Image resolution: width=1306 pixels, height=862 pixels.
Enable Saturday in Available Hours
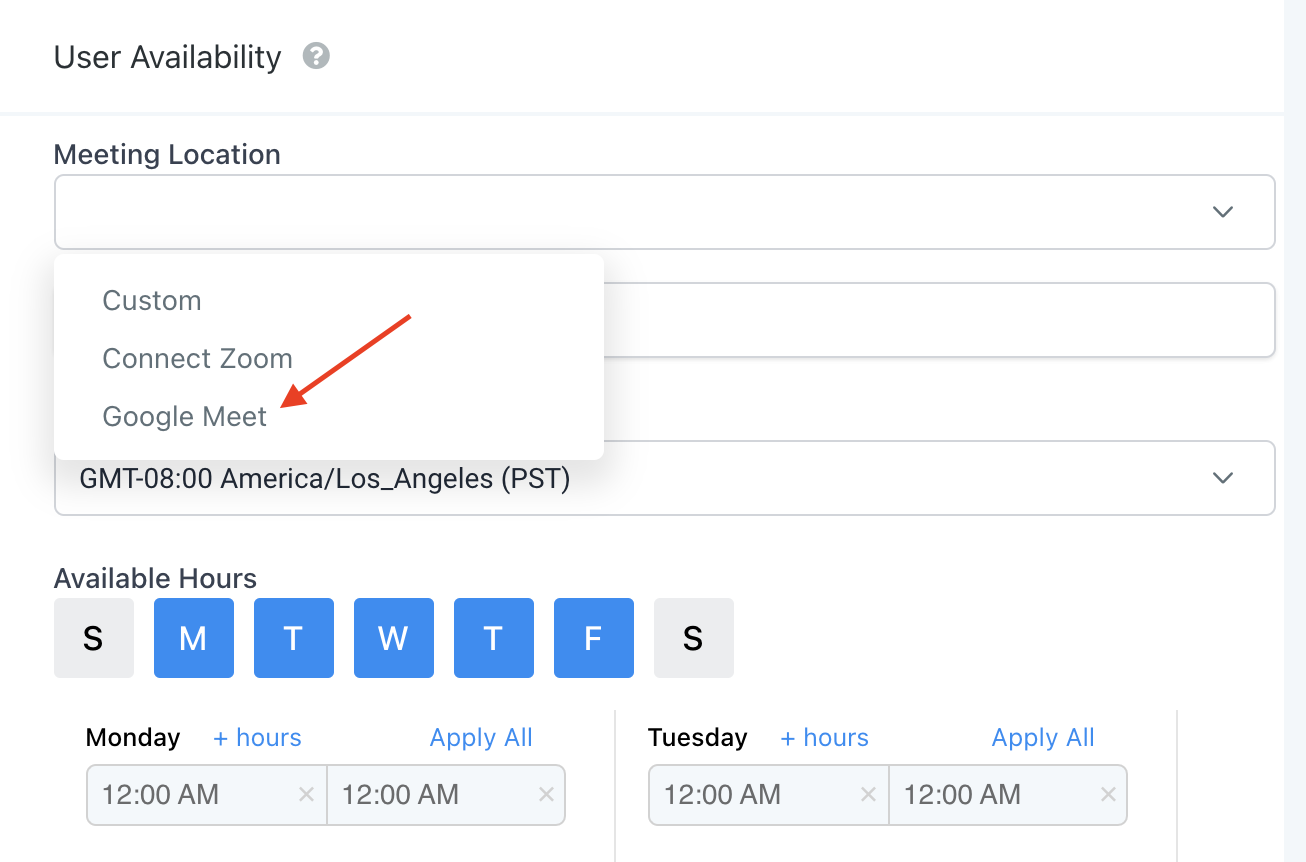pos(693,638)
